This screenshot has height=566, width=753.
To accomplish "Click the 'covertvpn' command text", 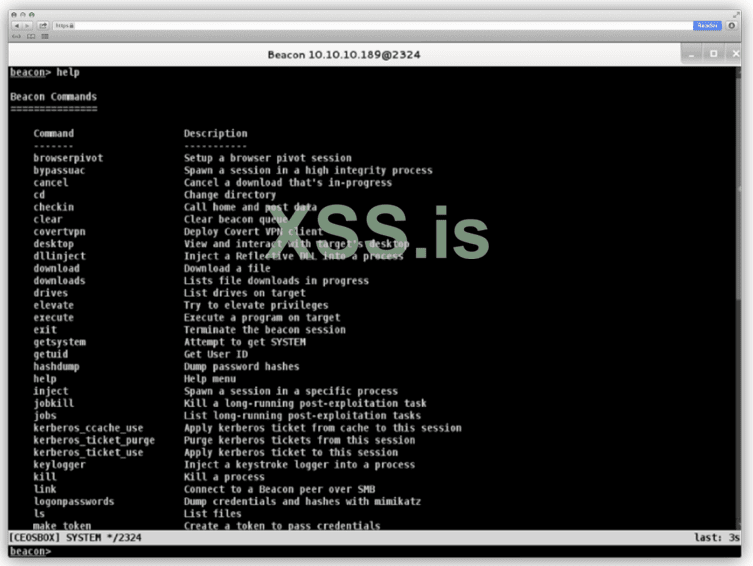I will [x=59, y=231].
